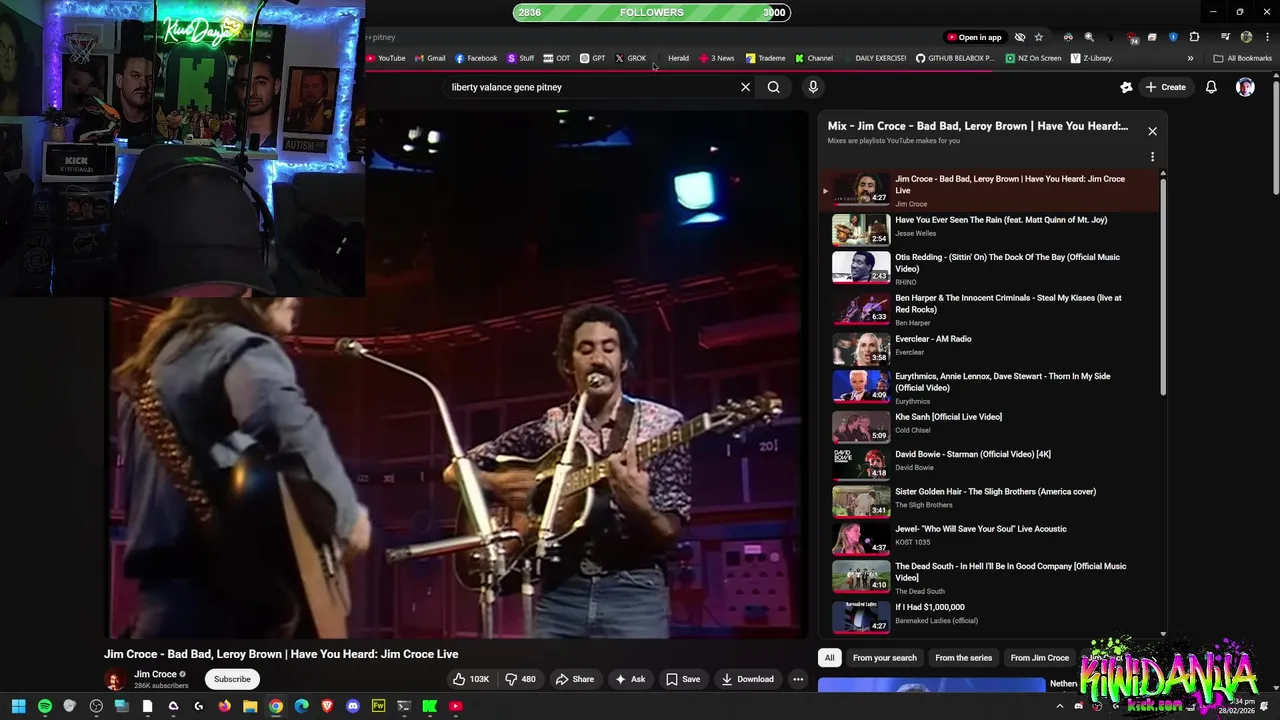Click the video player area
This screenshot has height=720, width=1280.
click(457, 375)
